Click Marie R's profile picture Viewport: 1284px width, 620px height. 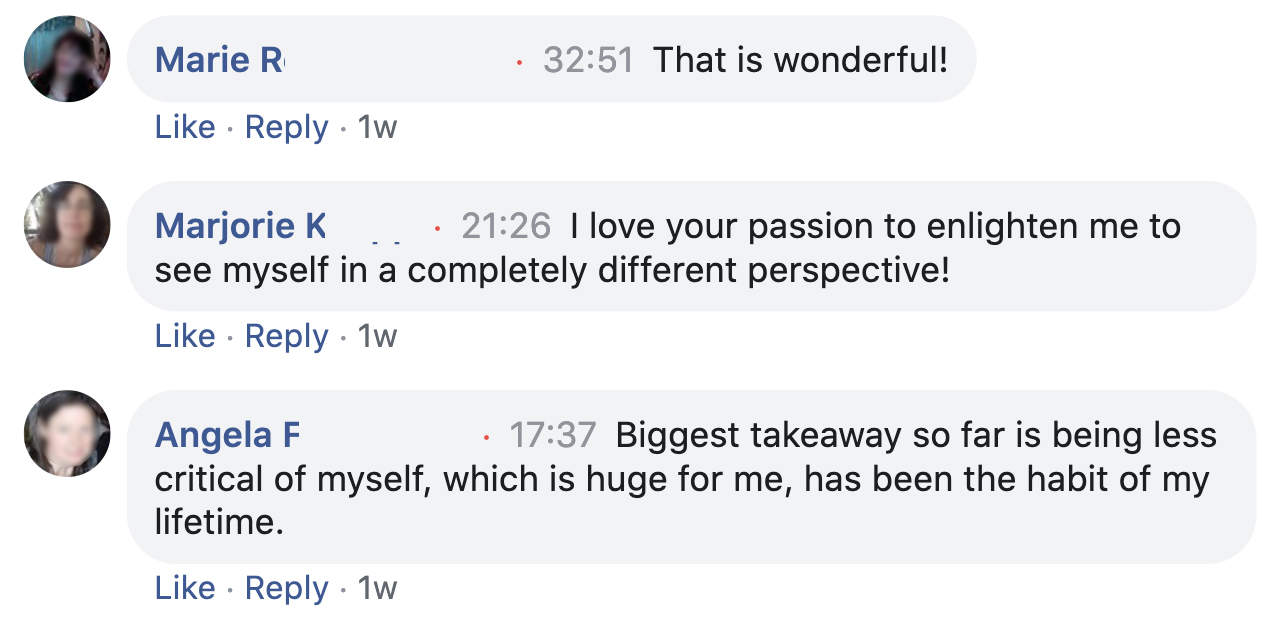pos(67,58)
